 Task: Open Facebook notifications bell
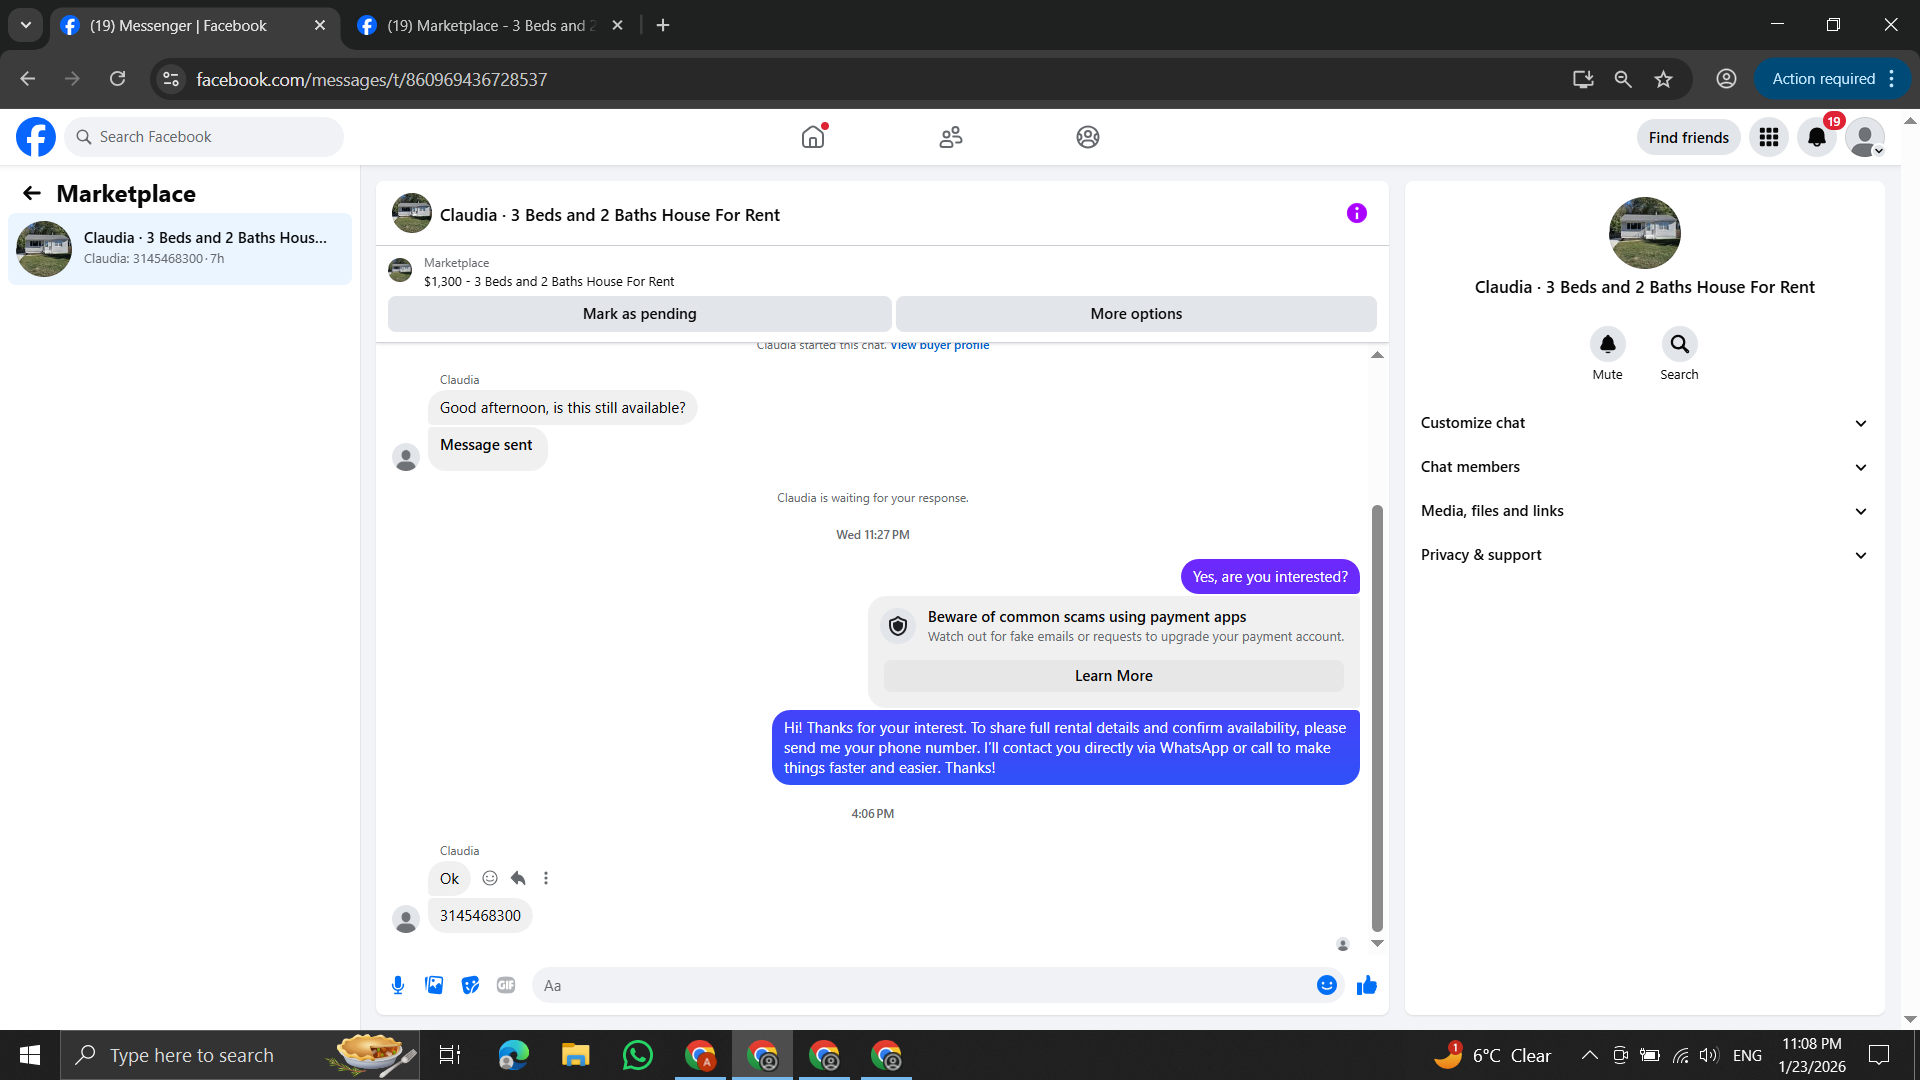point(1816,137)
